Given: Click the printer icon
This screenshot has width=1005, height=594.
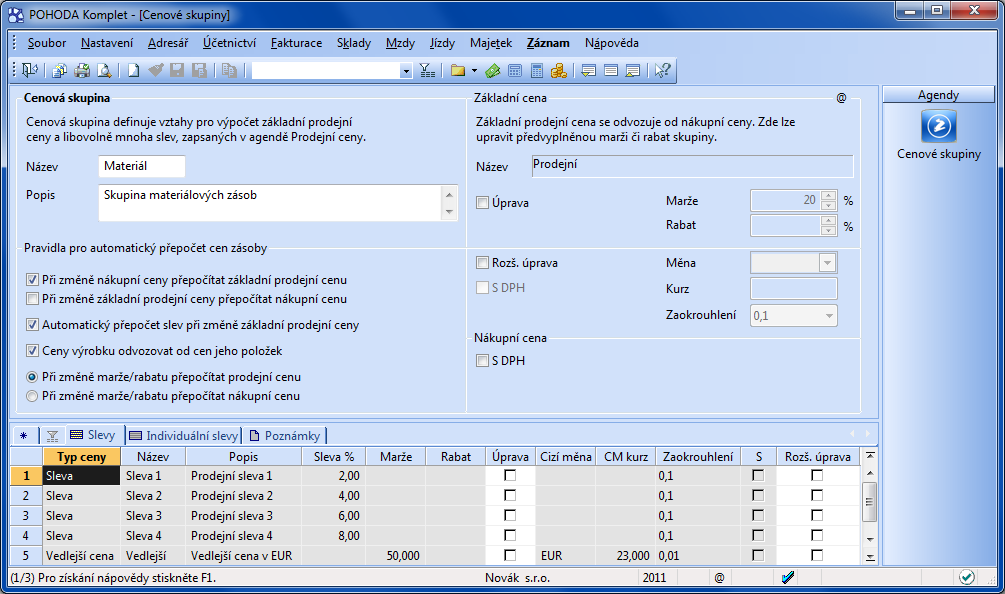Looking at the screenshot, I should [82, 70].
